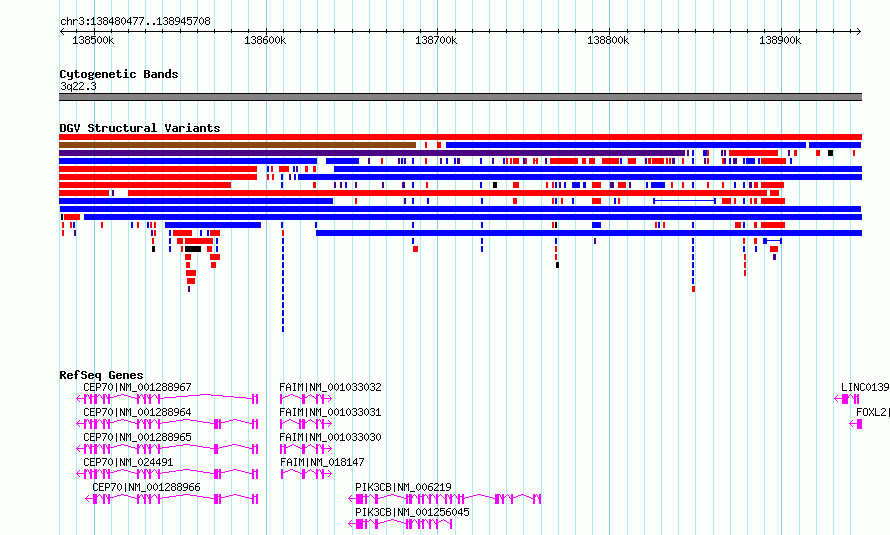
Task: Open the LINC0139 gene label
Action: pyautogui.click(x=865, y=387)
